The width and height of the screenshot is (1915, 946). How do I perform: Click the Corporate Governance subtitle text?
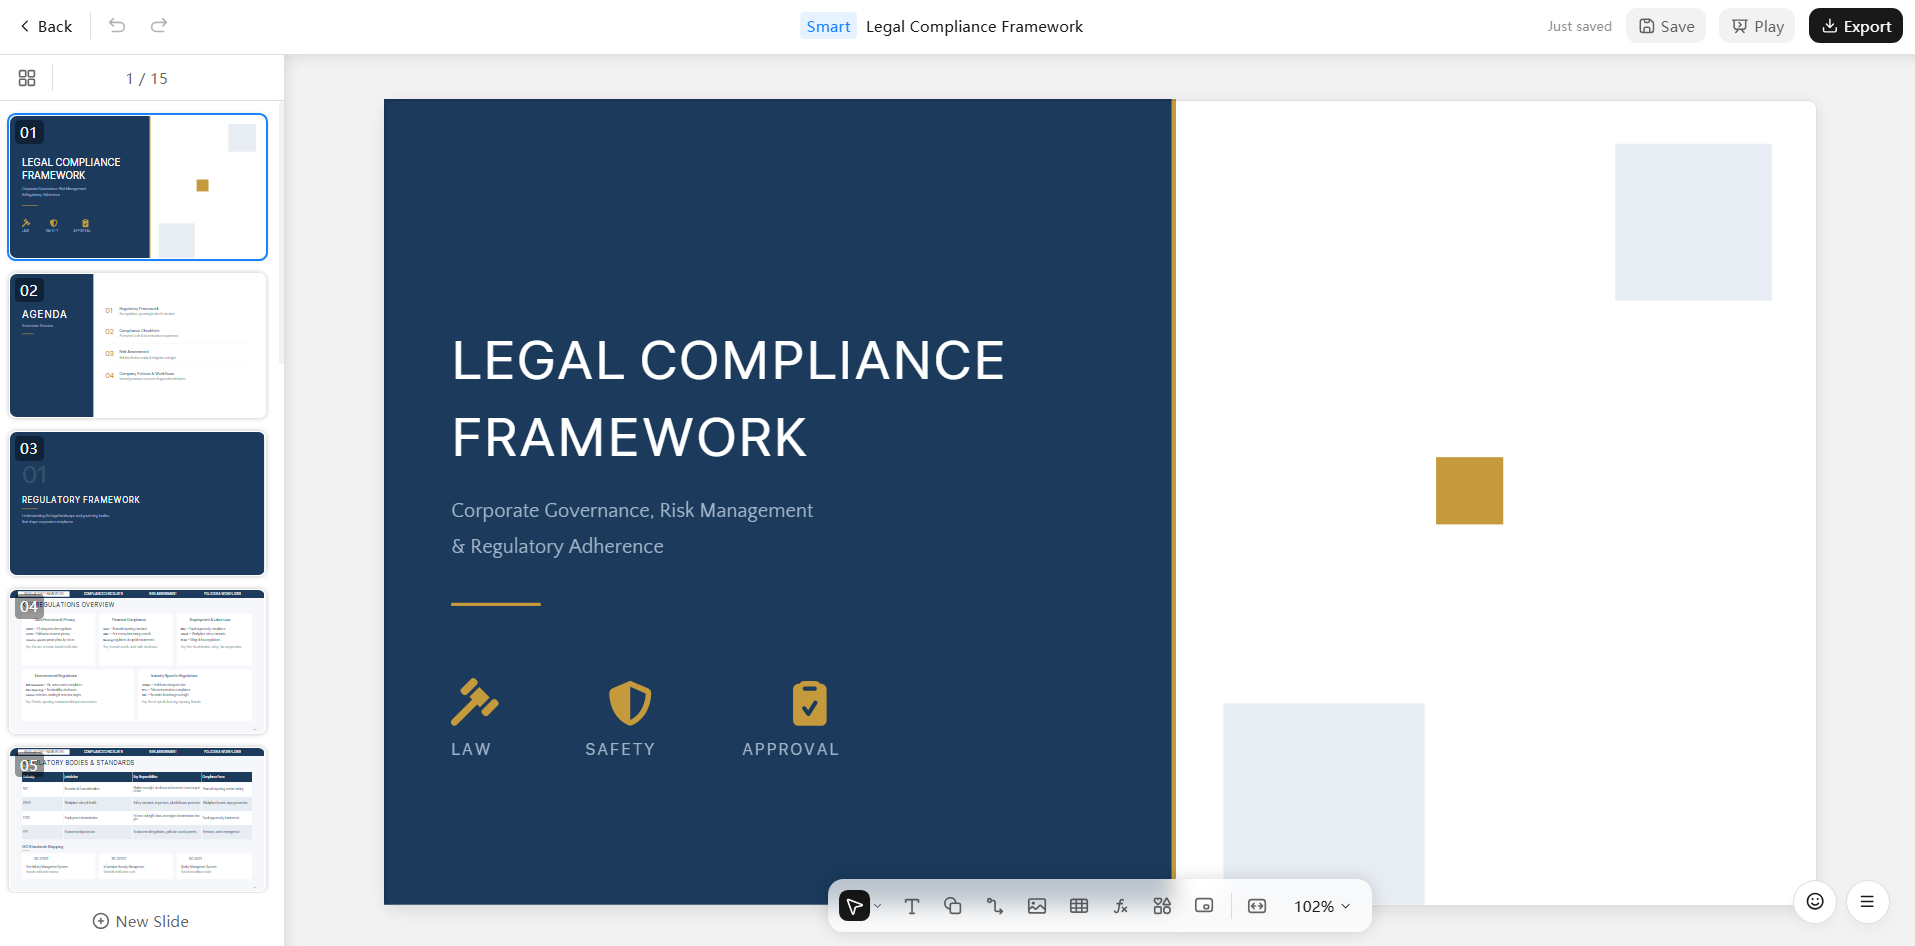[x=632, y=528]
